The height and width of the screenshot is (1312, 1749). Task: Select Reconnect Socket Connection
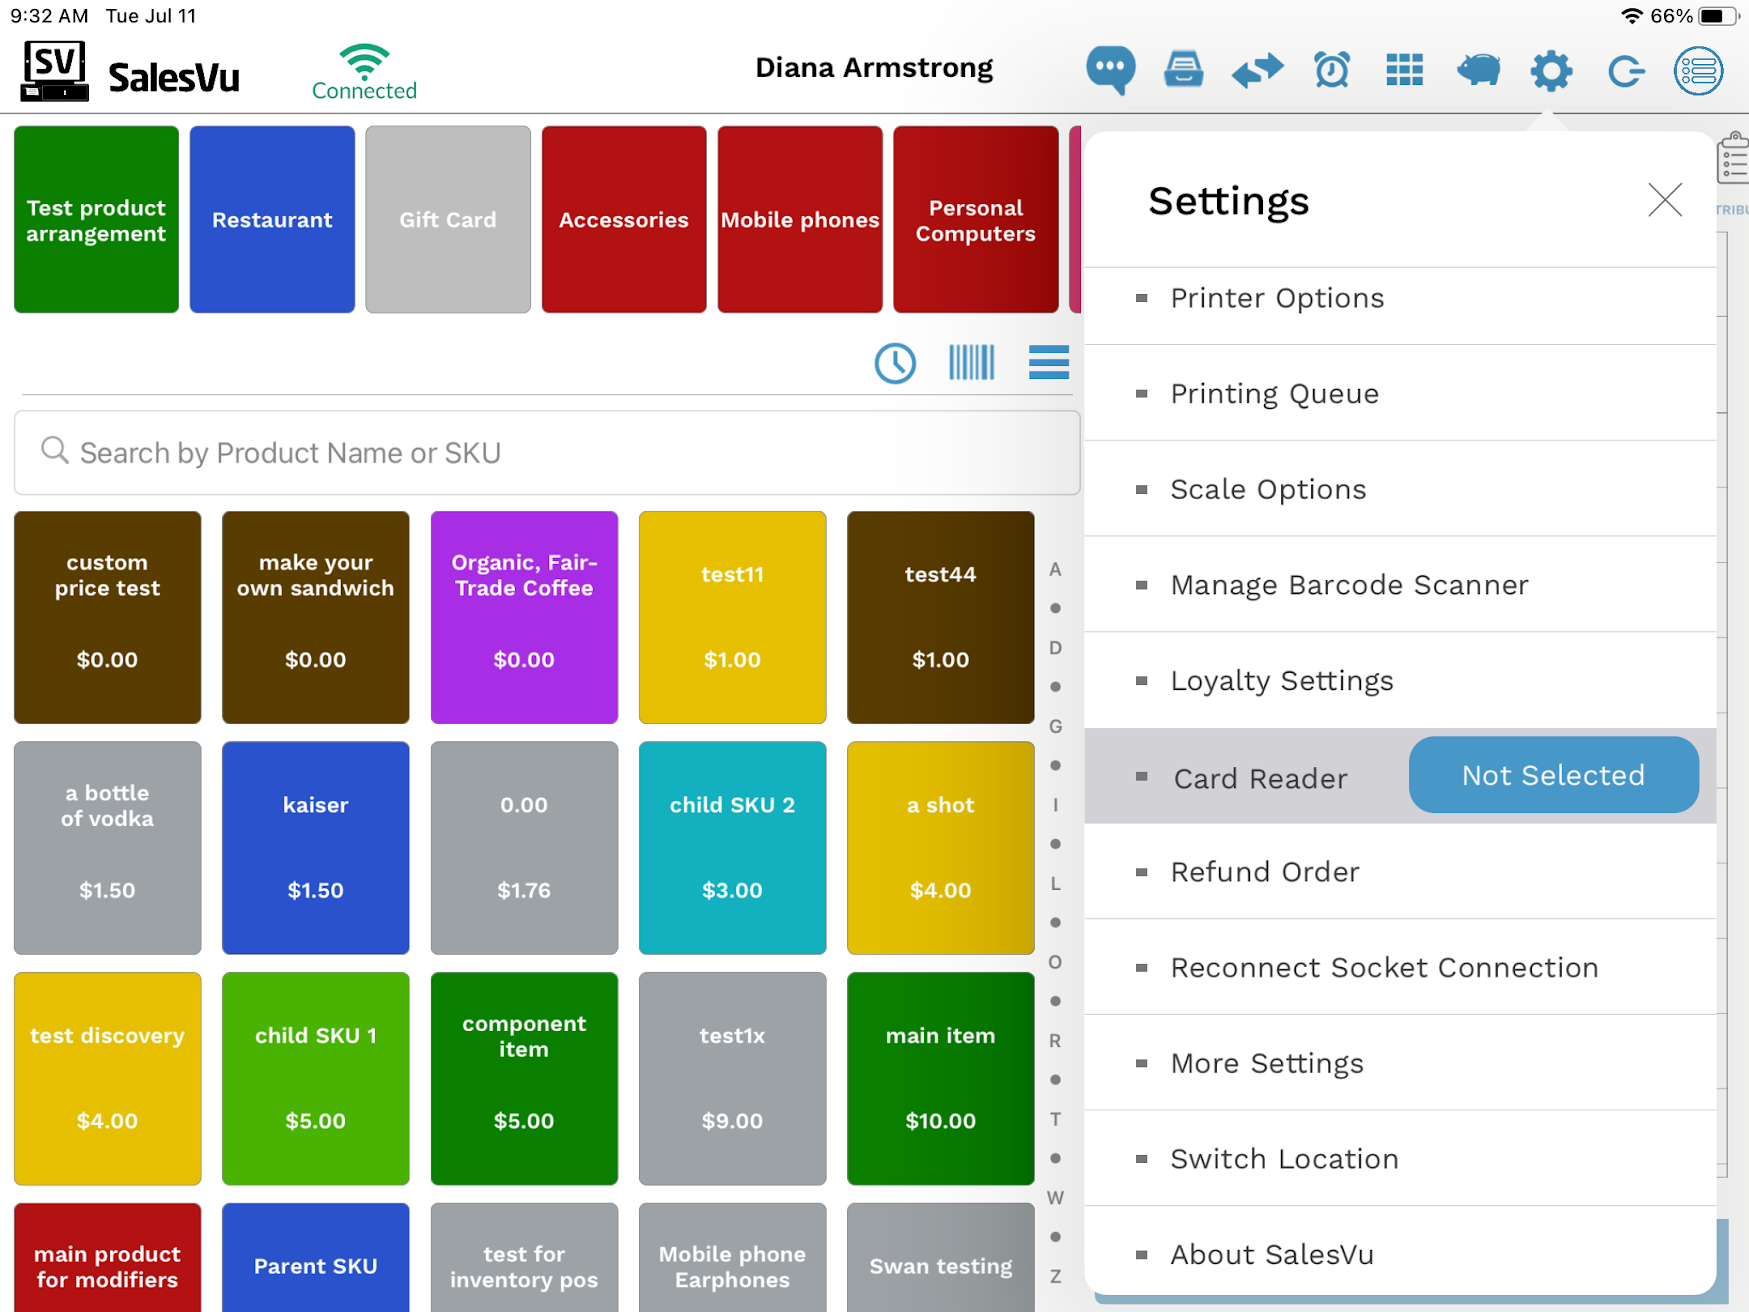click(1400, 967)
